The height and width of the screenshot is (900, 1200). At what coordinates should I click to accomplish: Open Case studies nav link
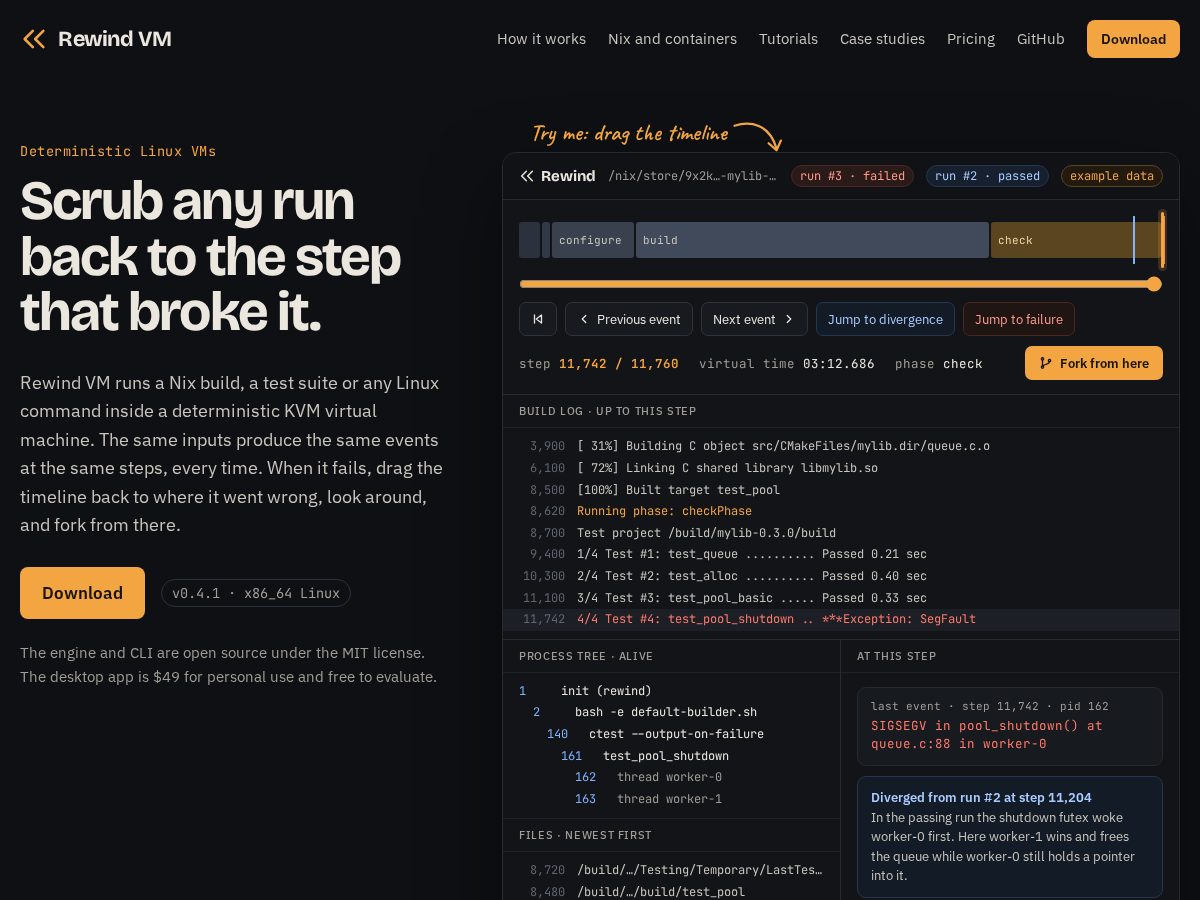pyautogui.click(x=882, y=39)
